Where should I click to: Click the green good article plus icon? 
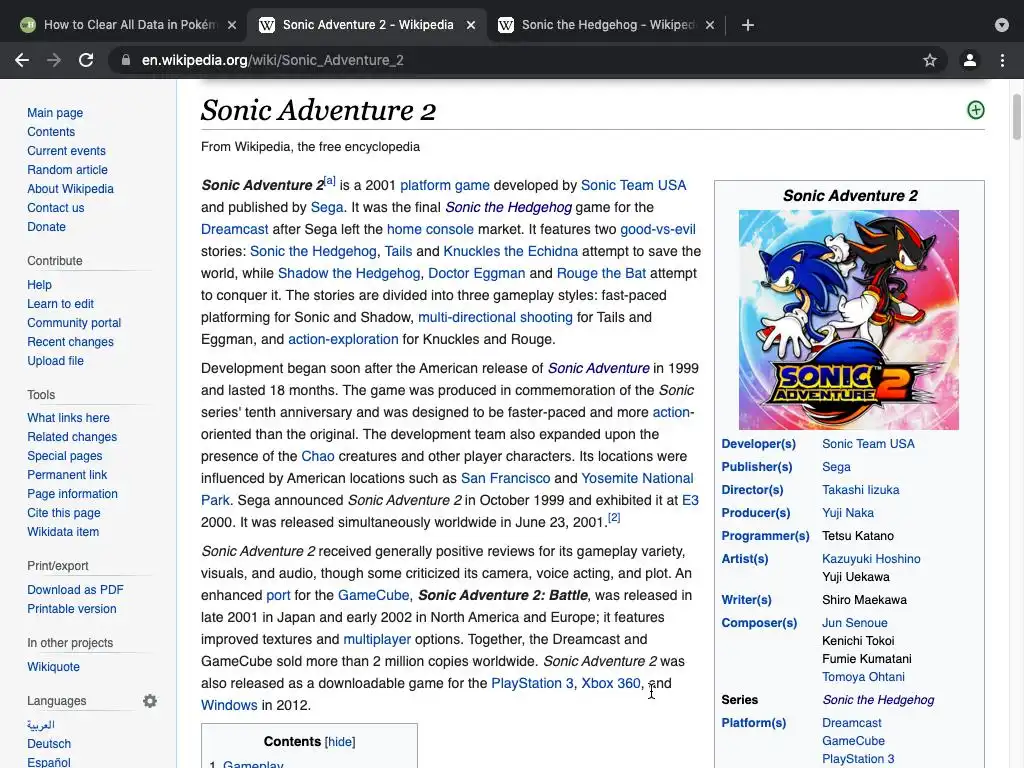click(x=975, y=110)
